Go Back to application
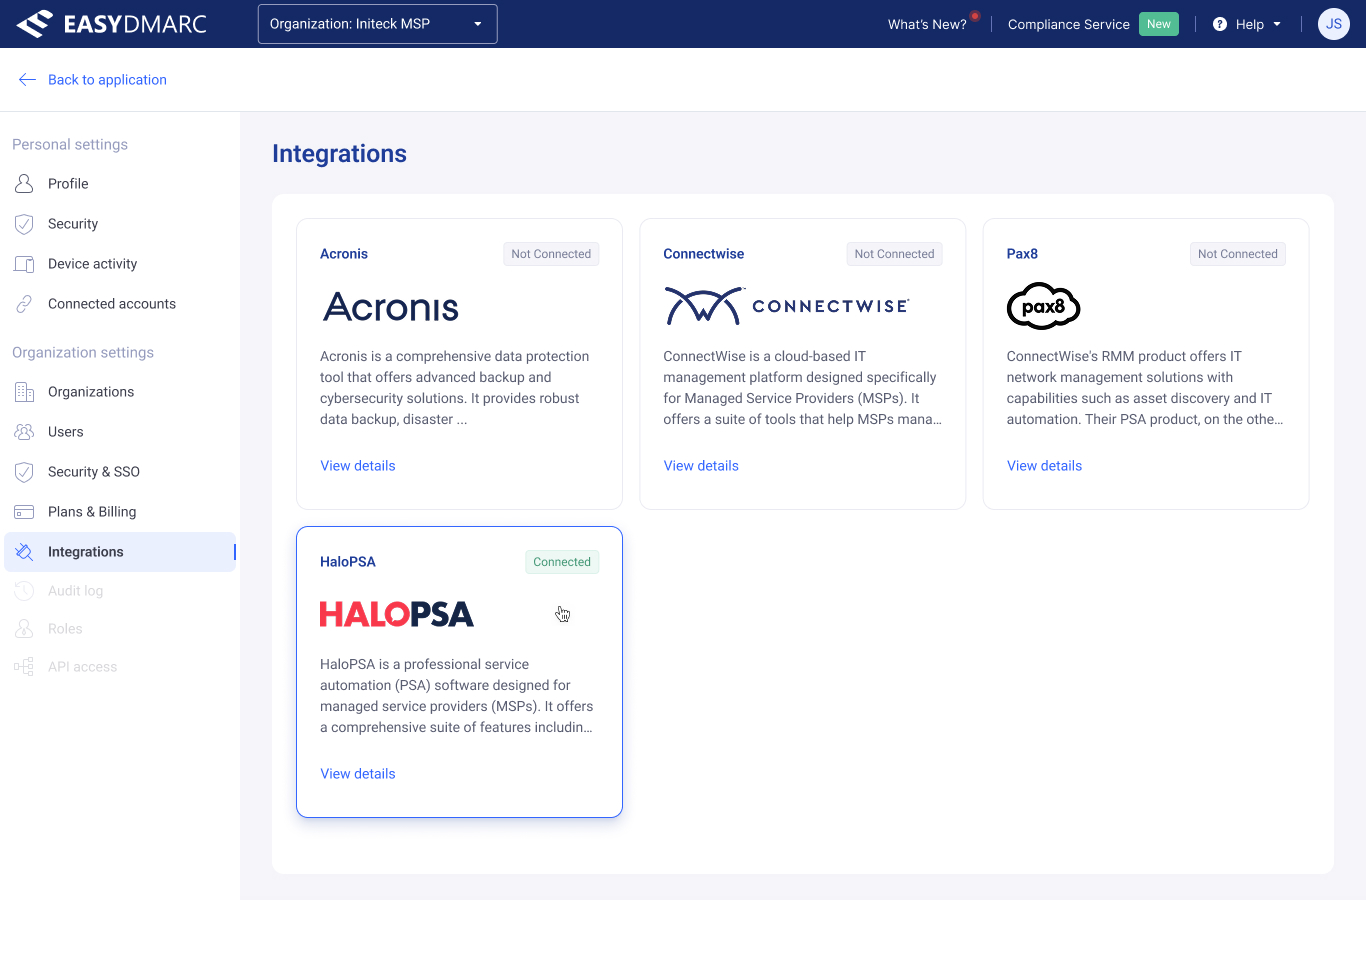 [x=107, y=80]
